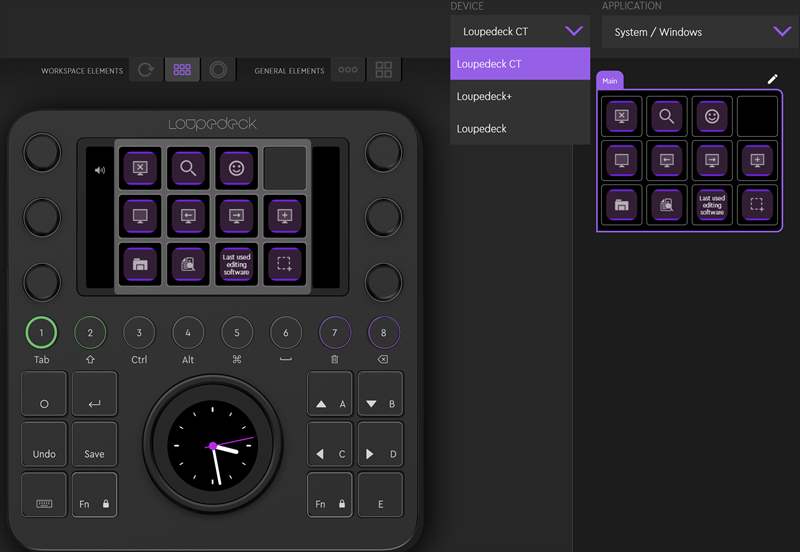
Task: Select monitor left-arrow icon in Main page panel
Action: point(666,161)
